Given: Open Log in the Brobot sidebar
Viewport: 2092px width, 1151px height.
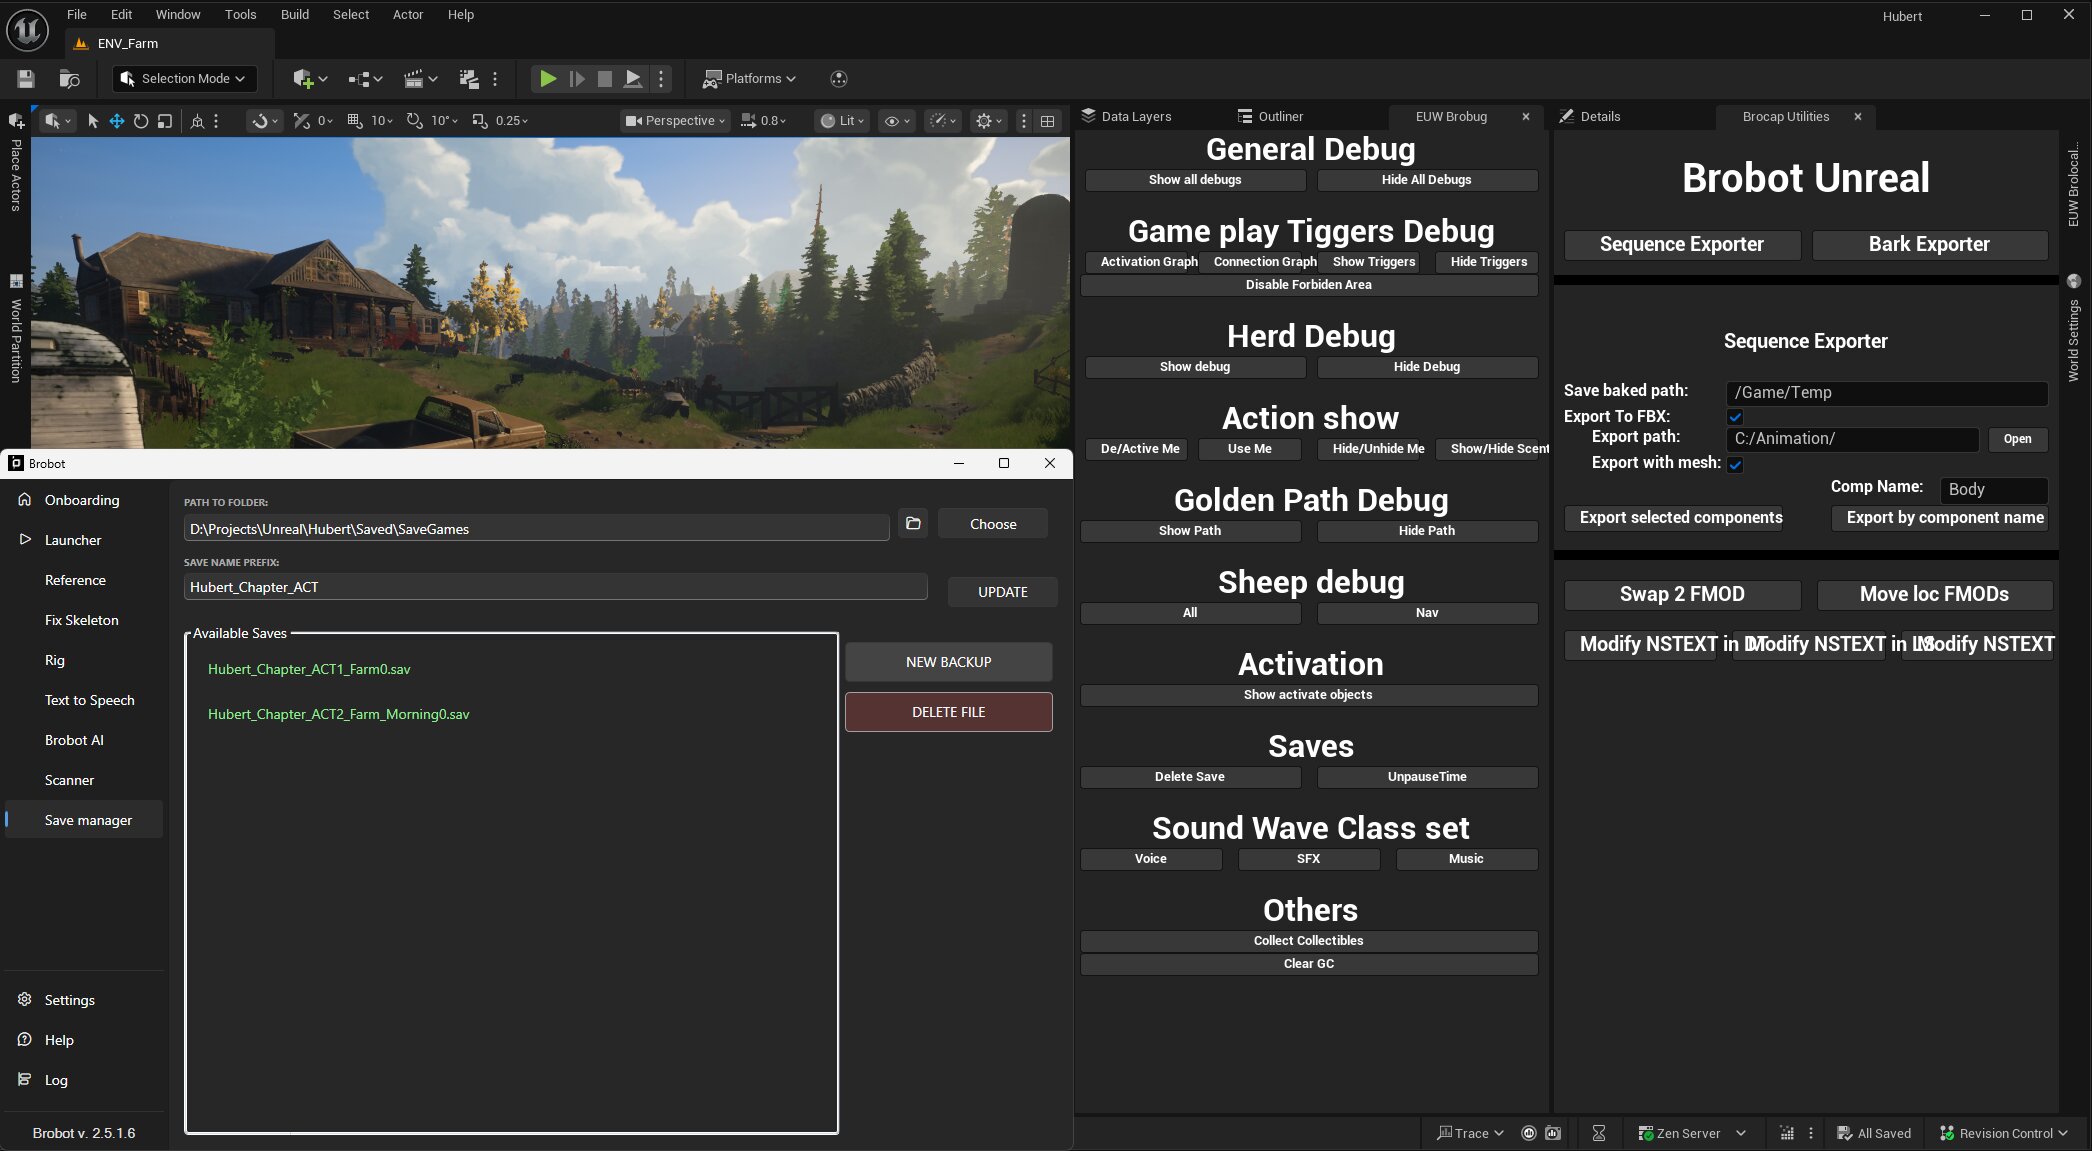Looking at the screenshot, I should point(83,1080).
